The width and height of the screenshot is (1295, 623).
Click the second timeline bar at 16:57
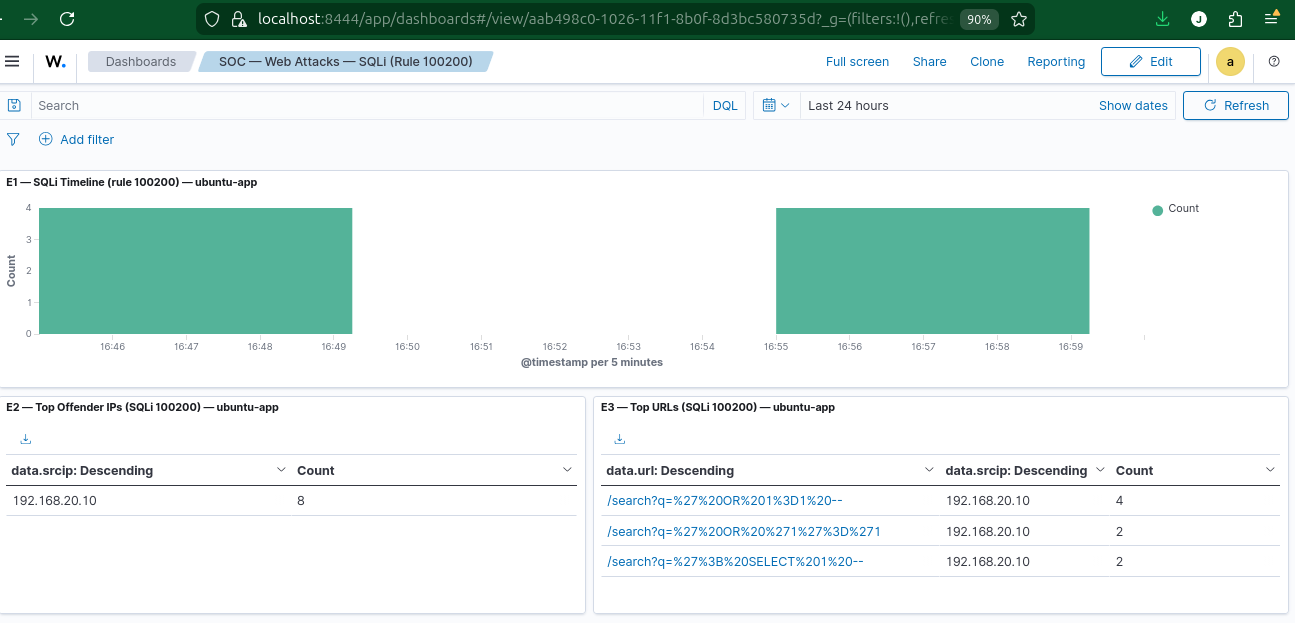tap(932, 271)
